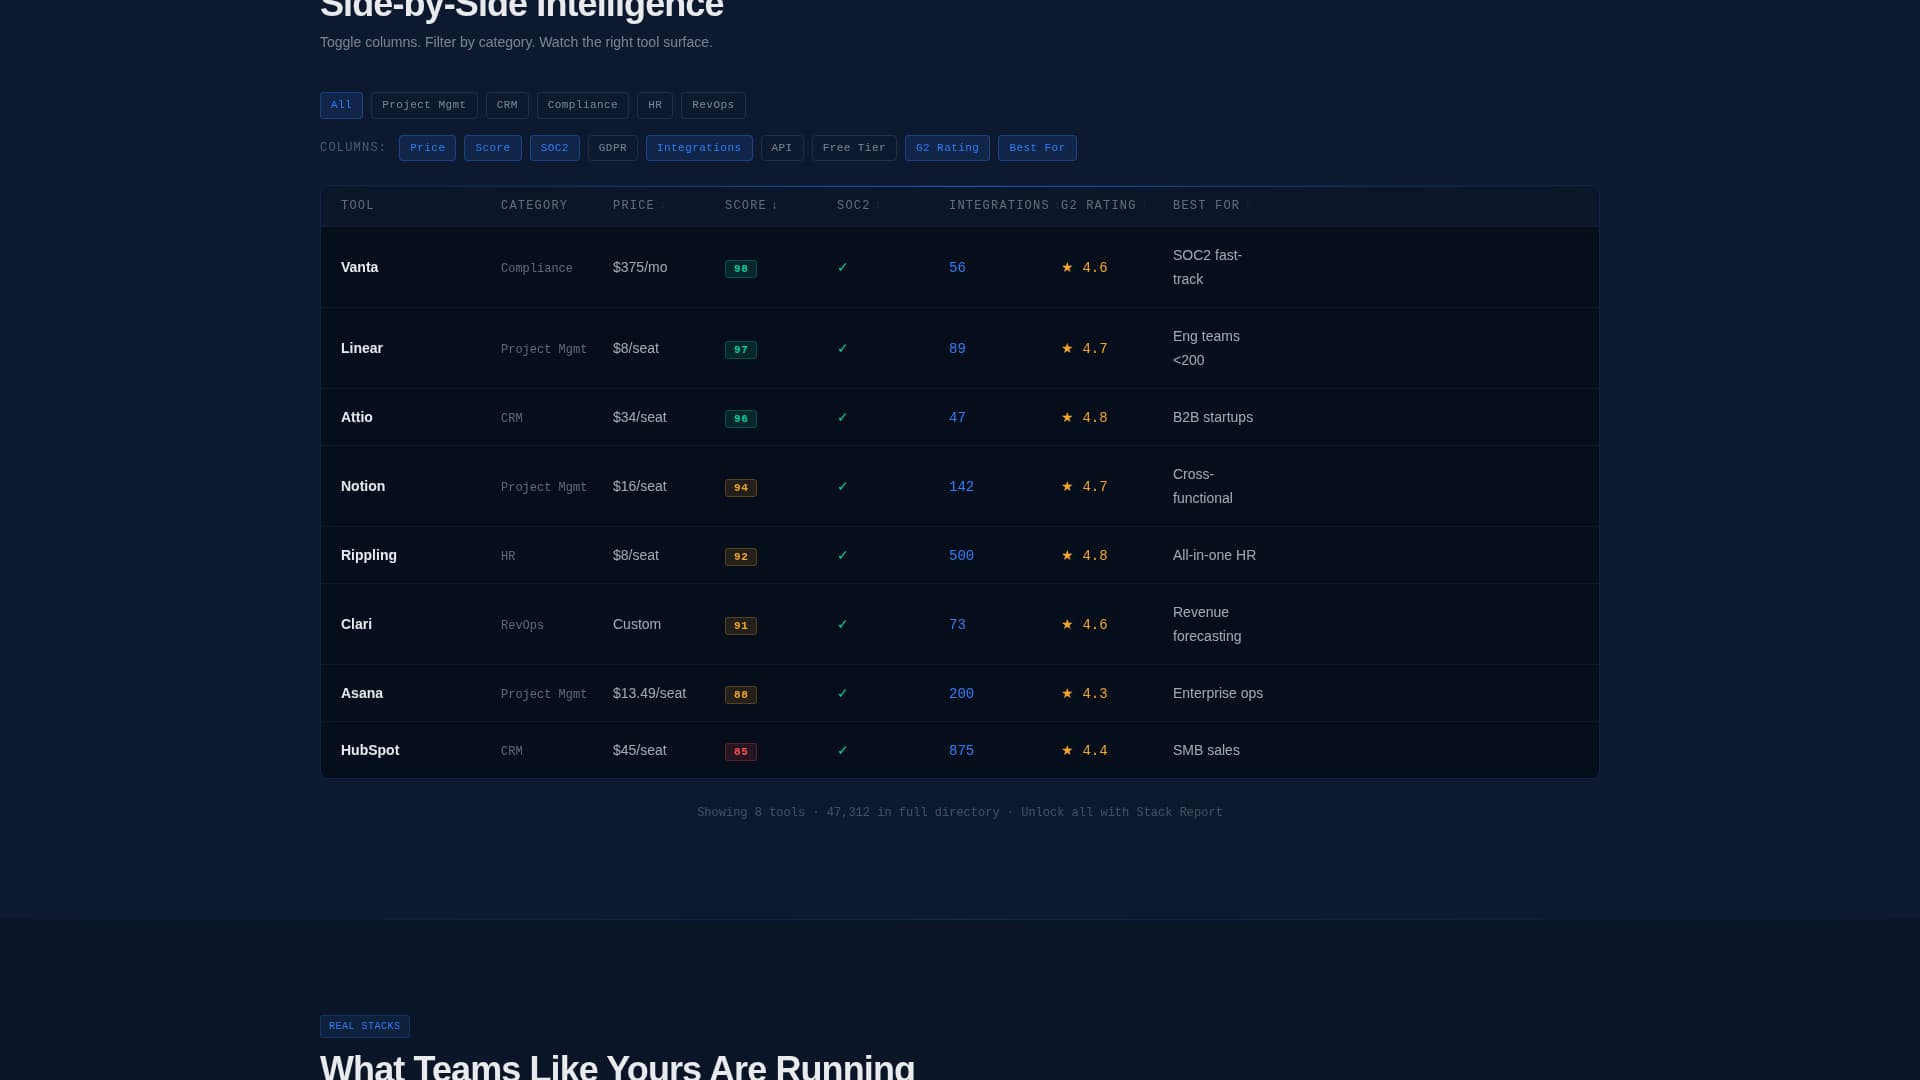Click Vanta's score badge 98
The image size is (1920, 1080).
point(741,269)
